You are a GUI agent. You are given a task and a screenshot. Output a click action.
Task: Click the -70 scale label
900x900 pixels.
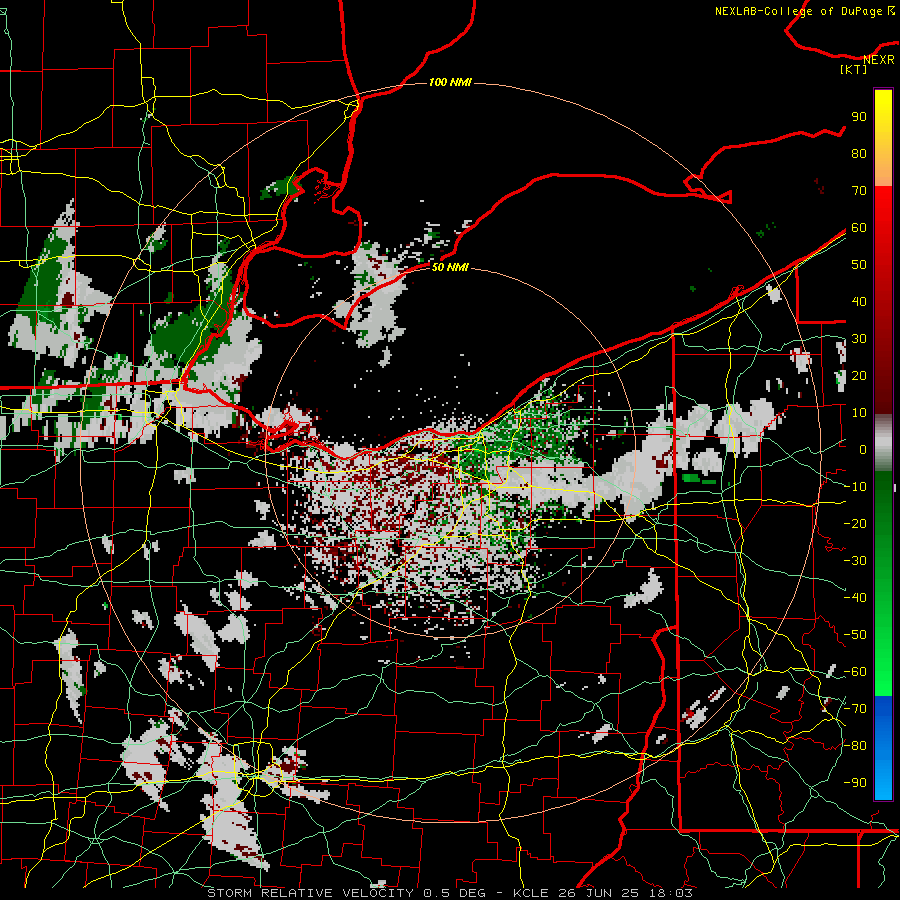[855, 708]
